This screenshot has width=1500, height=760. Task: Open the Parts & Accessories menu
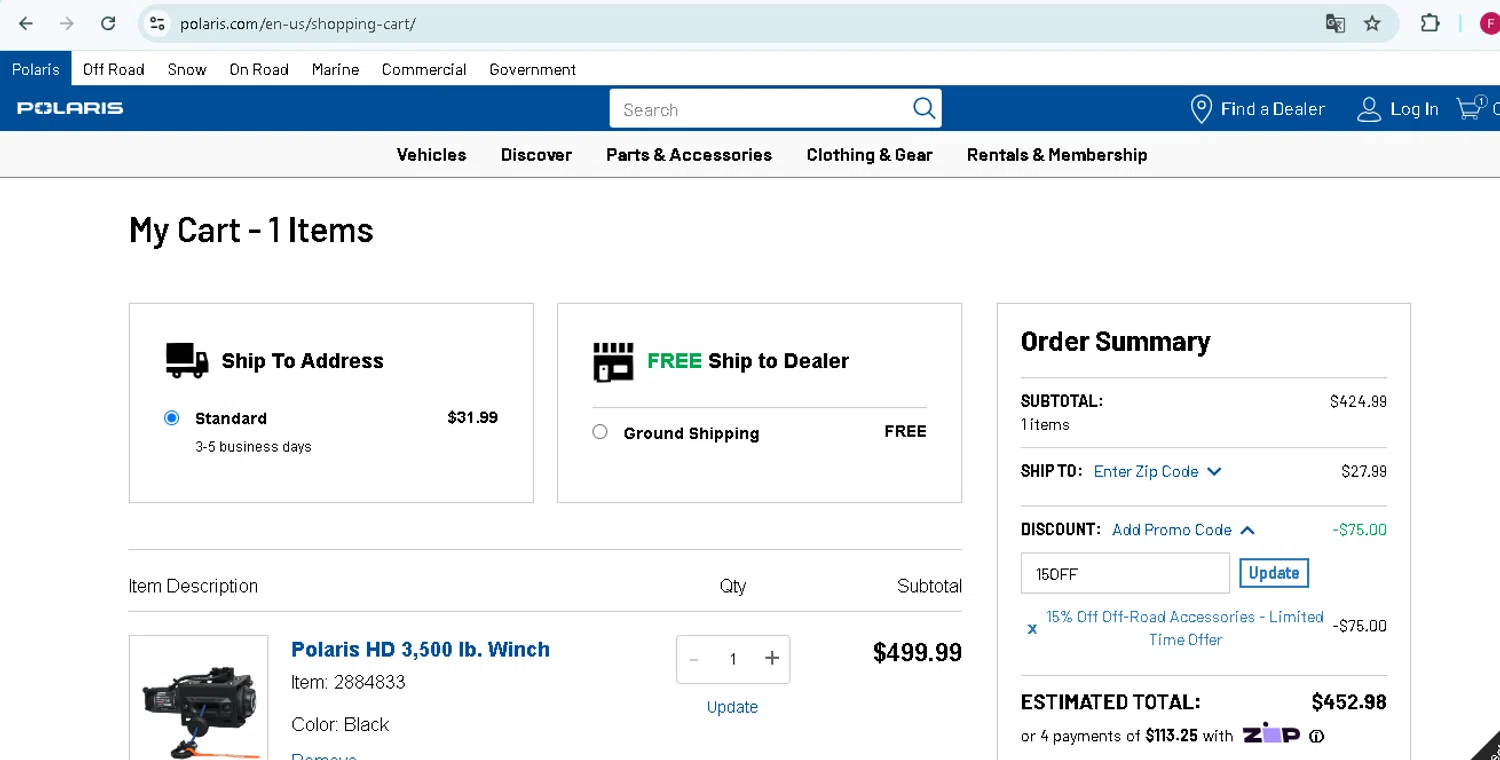689,155
